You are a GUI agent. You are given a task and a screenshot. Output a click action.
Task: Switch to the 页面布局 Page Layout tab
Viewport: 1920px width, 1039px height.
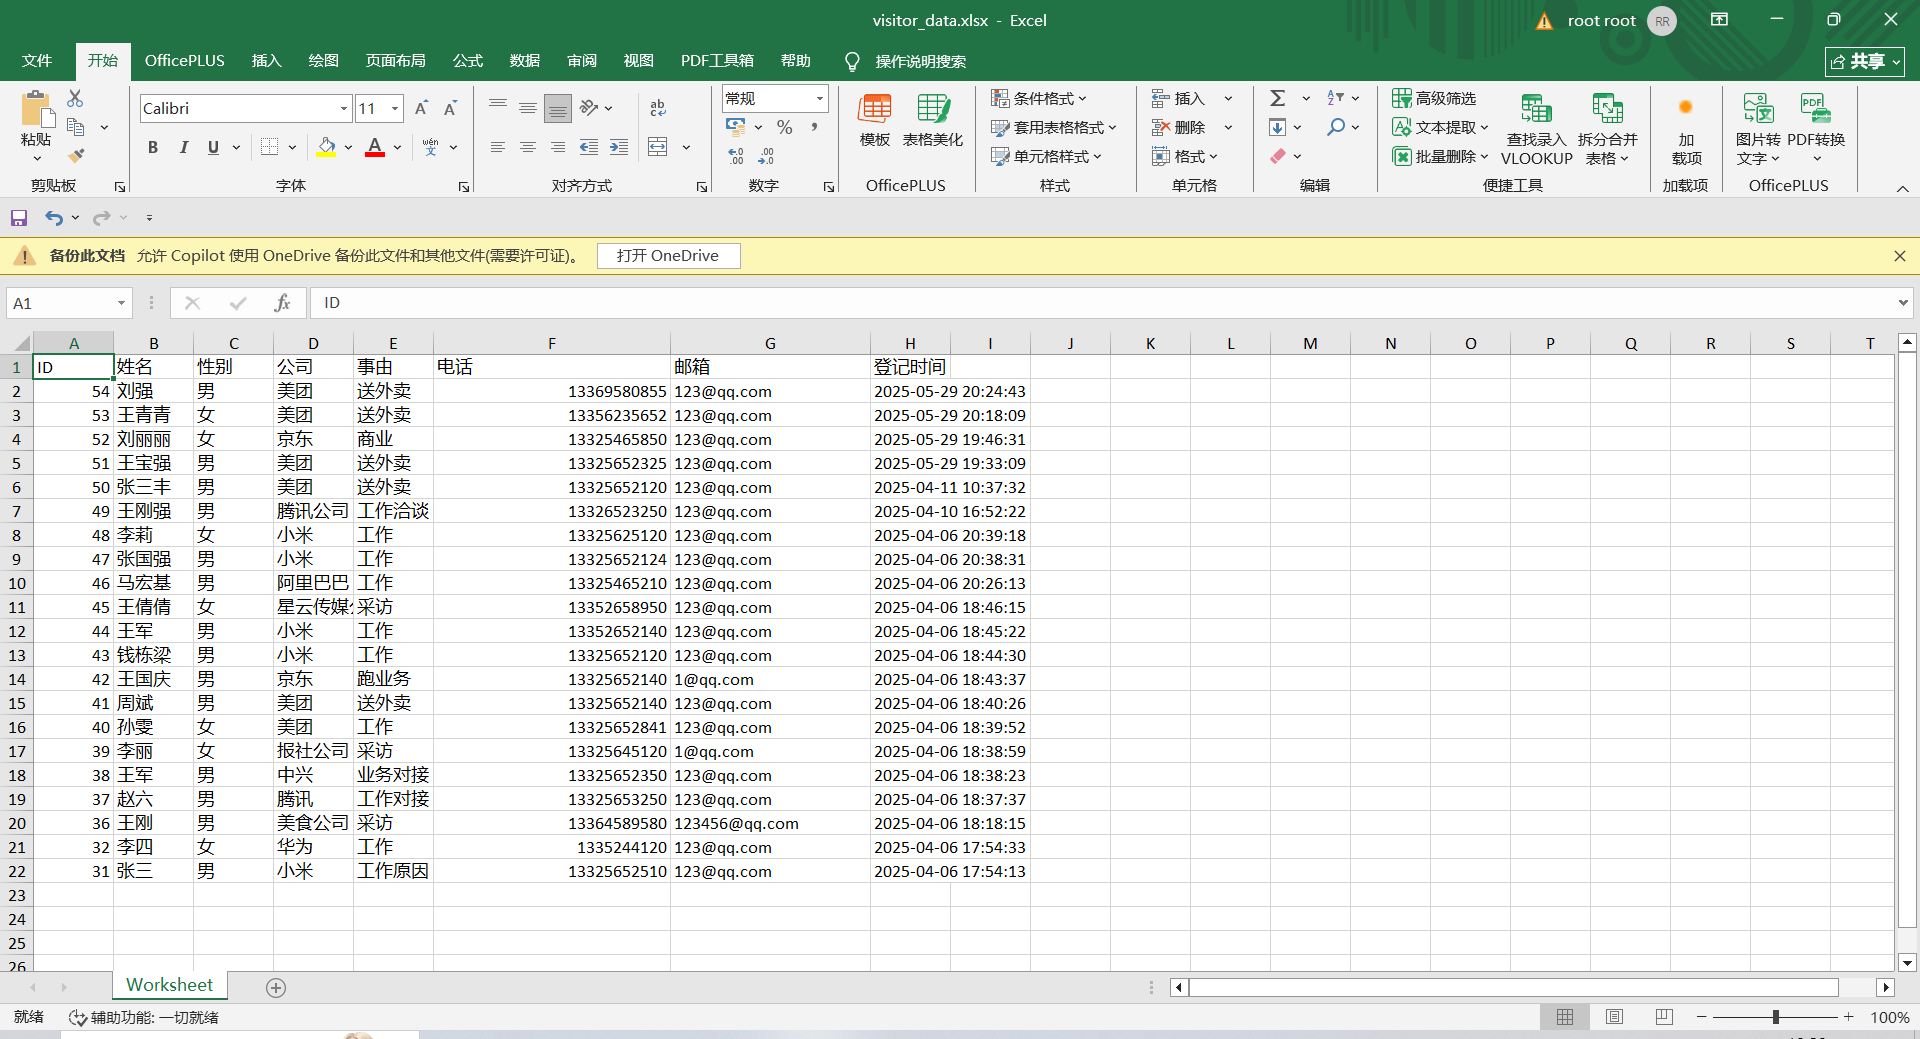pos(395,61)
